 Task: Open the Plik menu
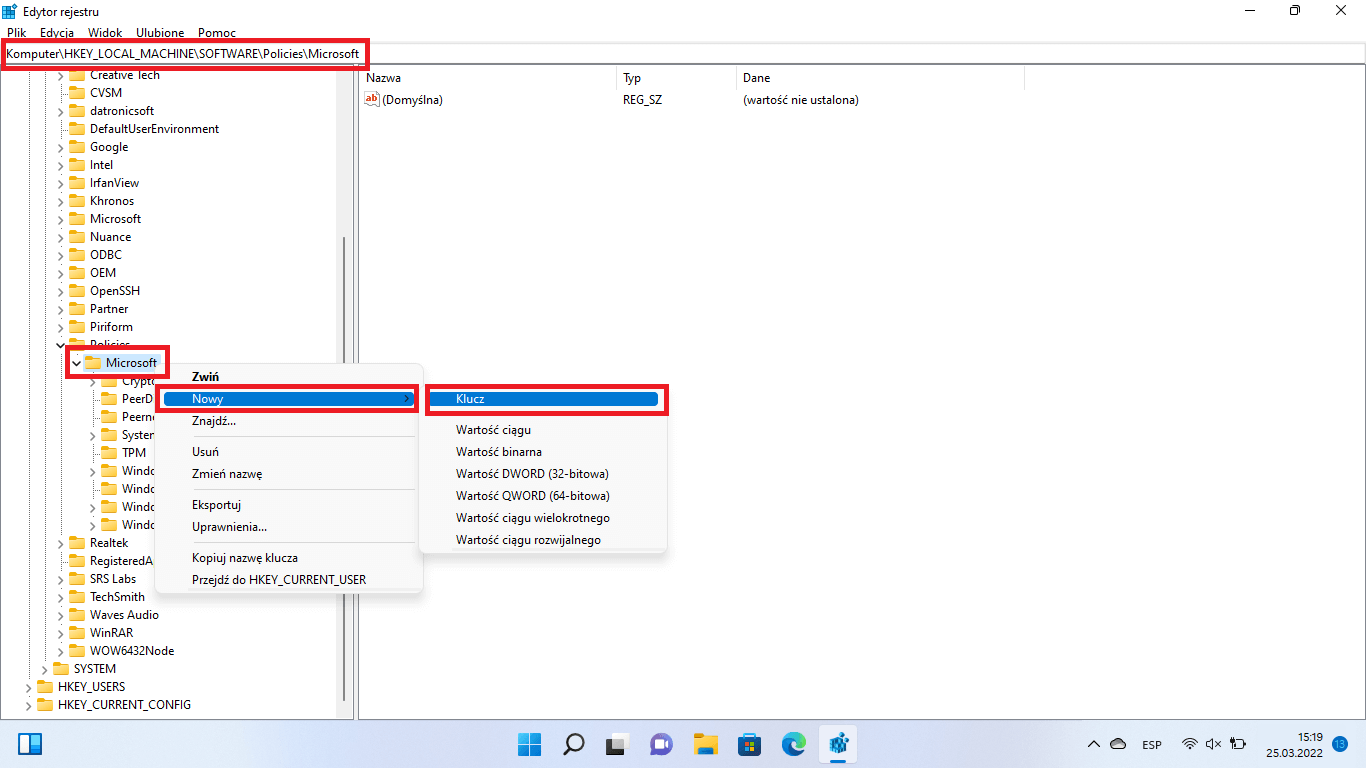(x=16, y=33)
